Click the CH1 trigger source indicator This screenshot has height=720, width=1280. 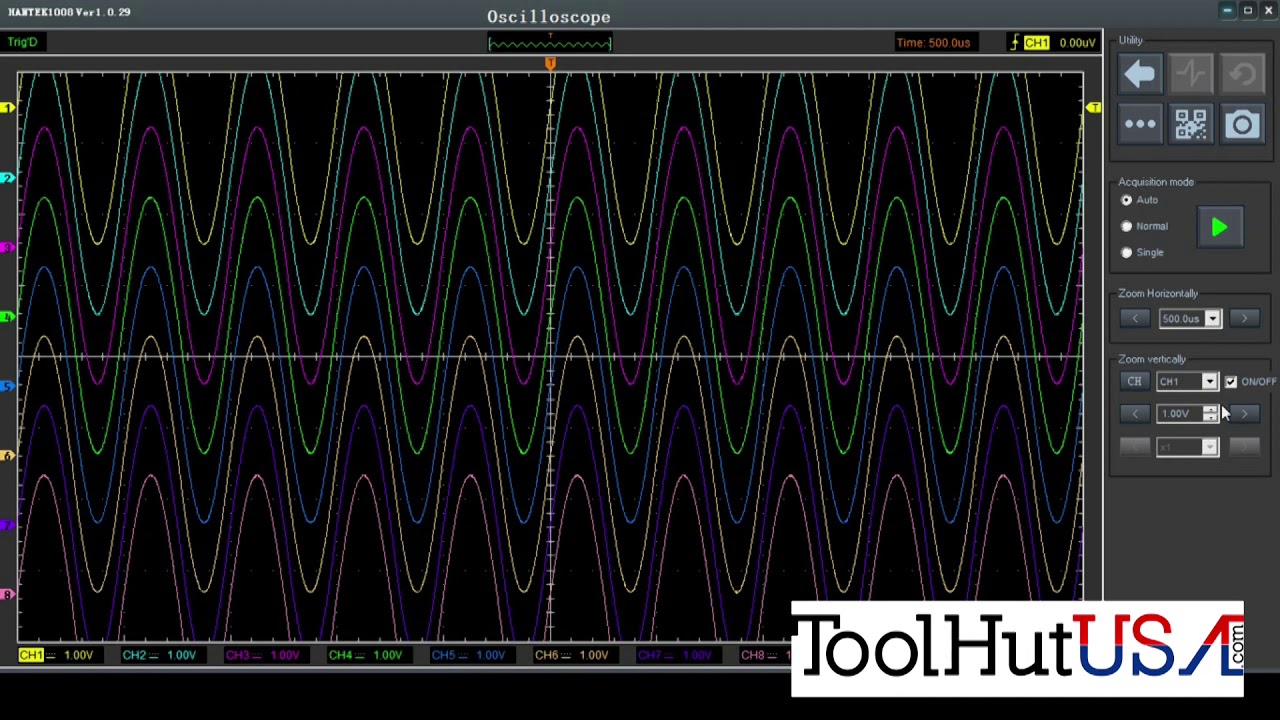1036,43
